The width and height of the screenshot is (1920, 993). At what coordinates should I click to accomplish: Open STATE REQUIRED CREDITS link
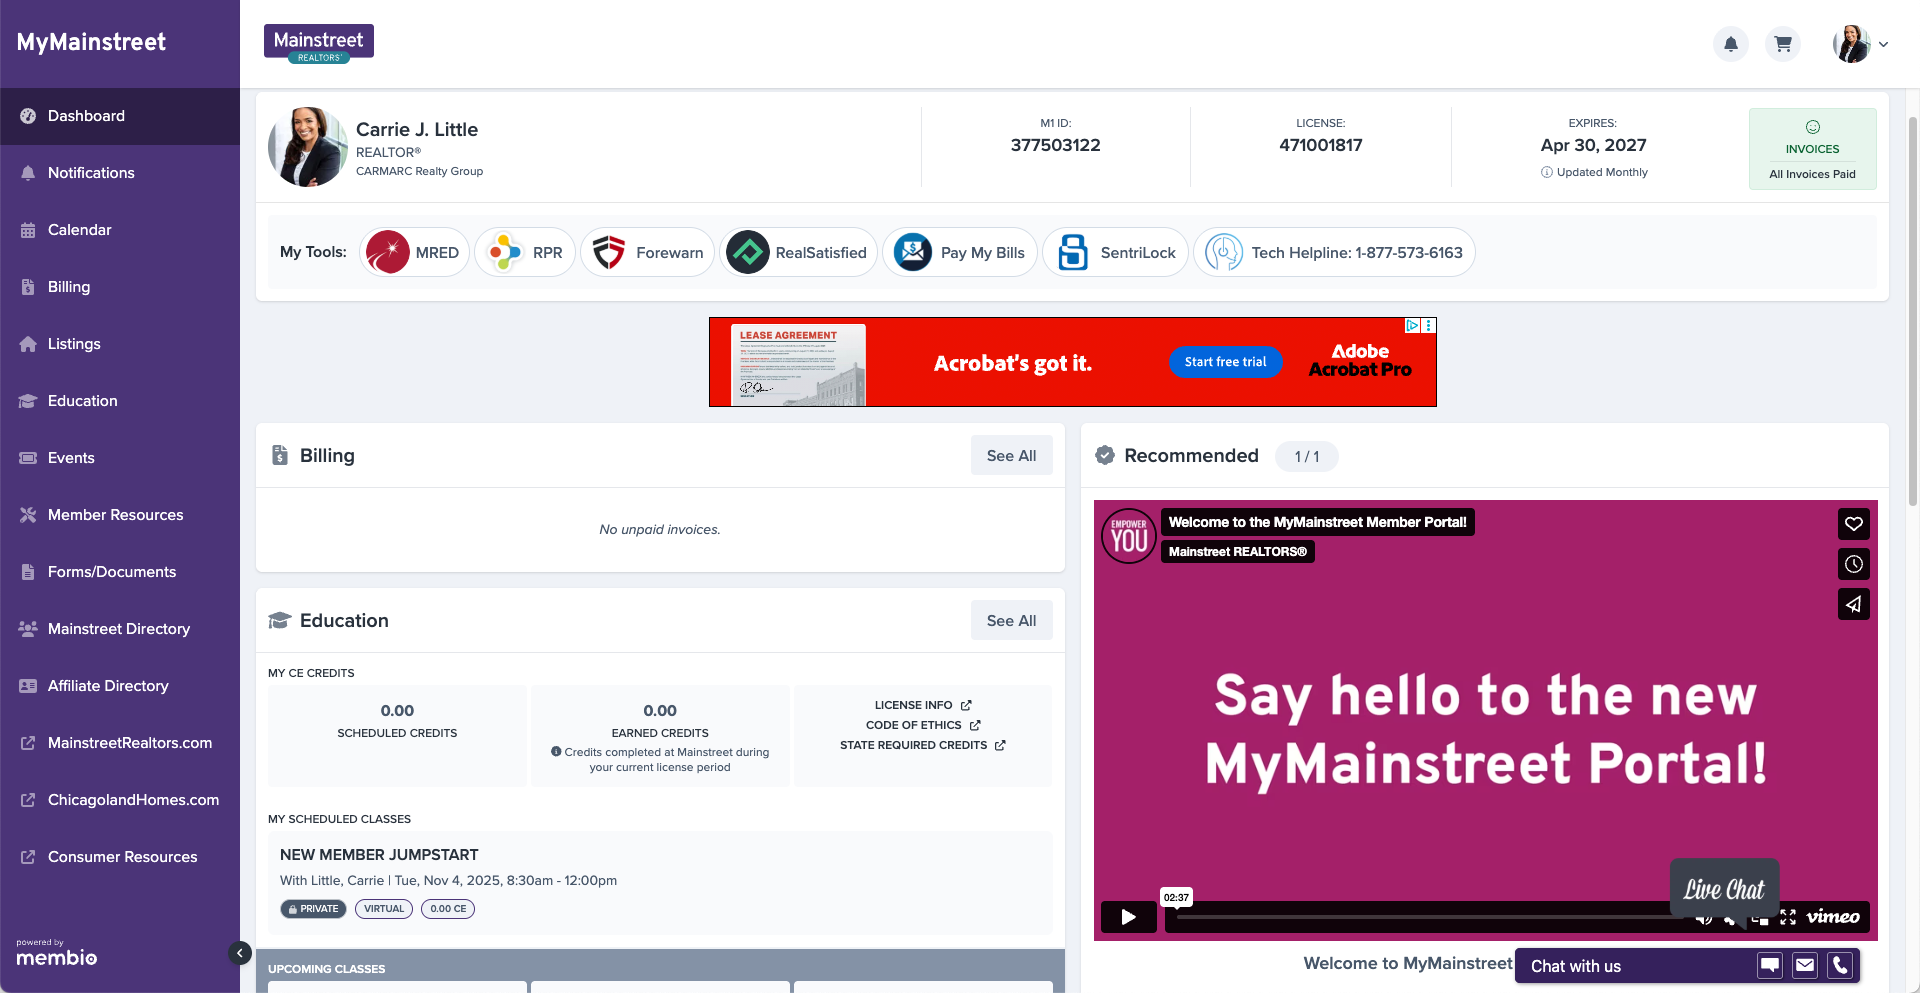point(922,745)
